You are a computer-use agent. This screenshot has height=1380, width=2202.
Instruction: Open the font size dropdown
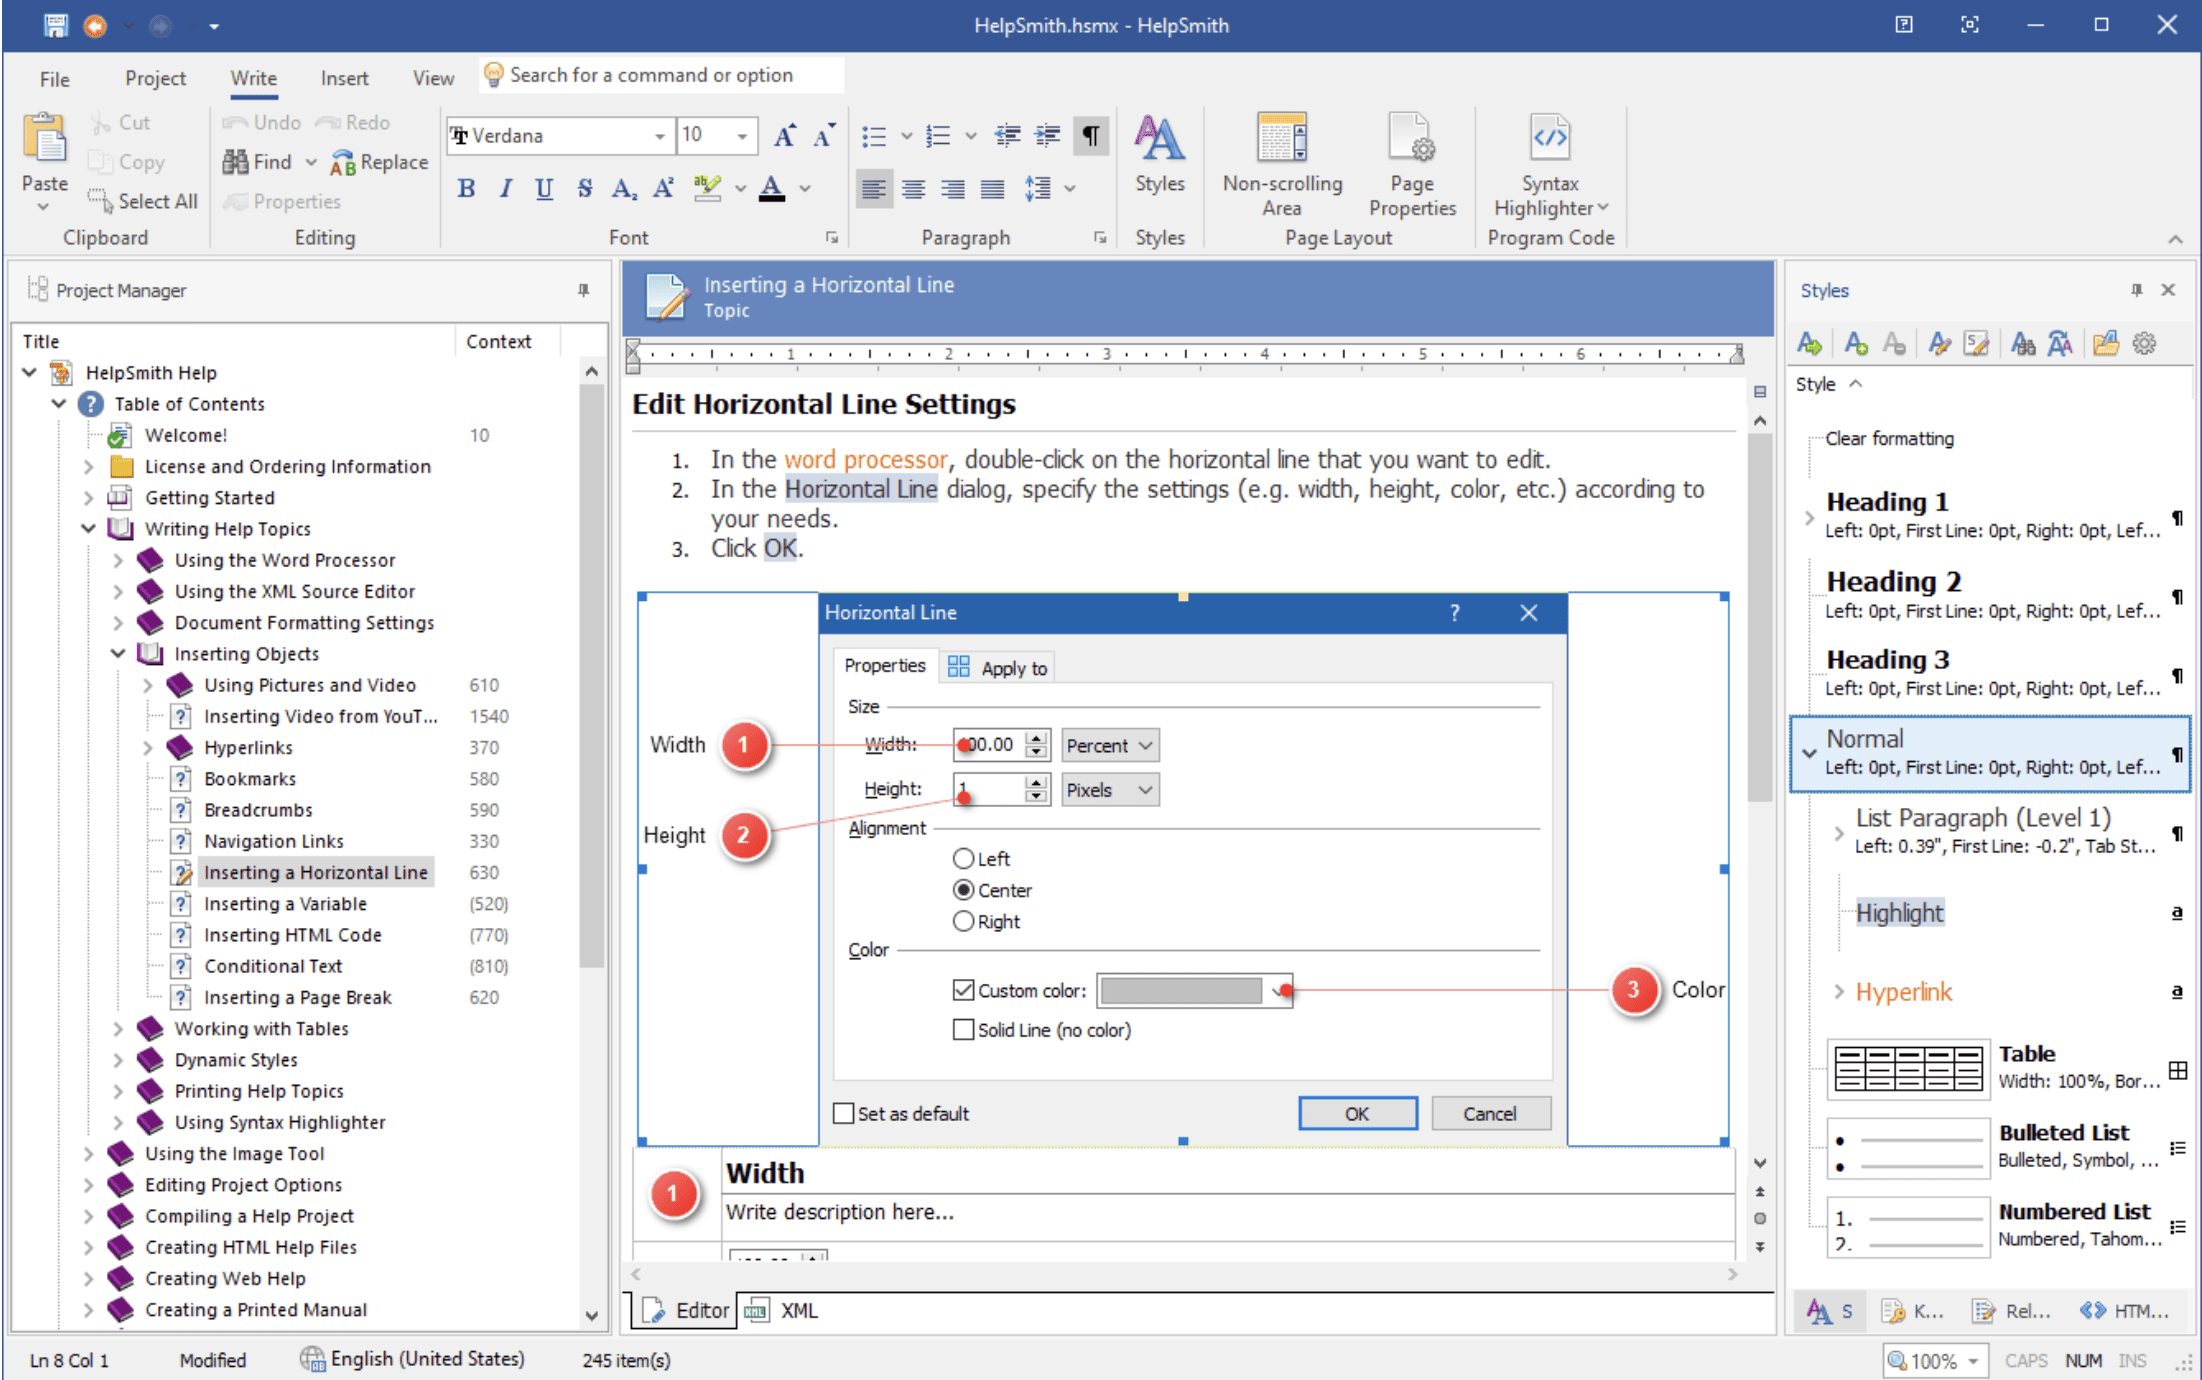point(742,136)
